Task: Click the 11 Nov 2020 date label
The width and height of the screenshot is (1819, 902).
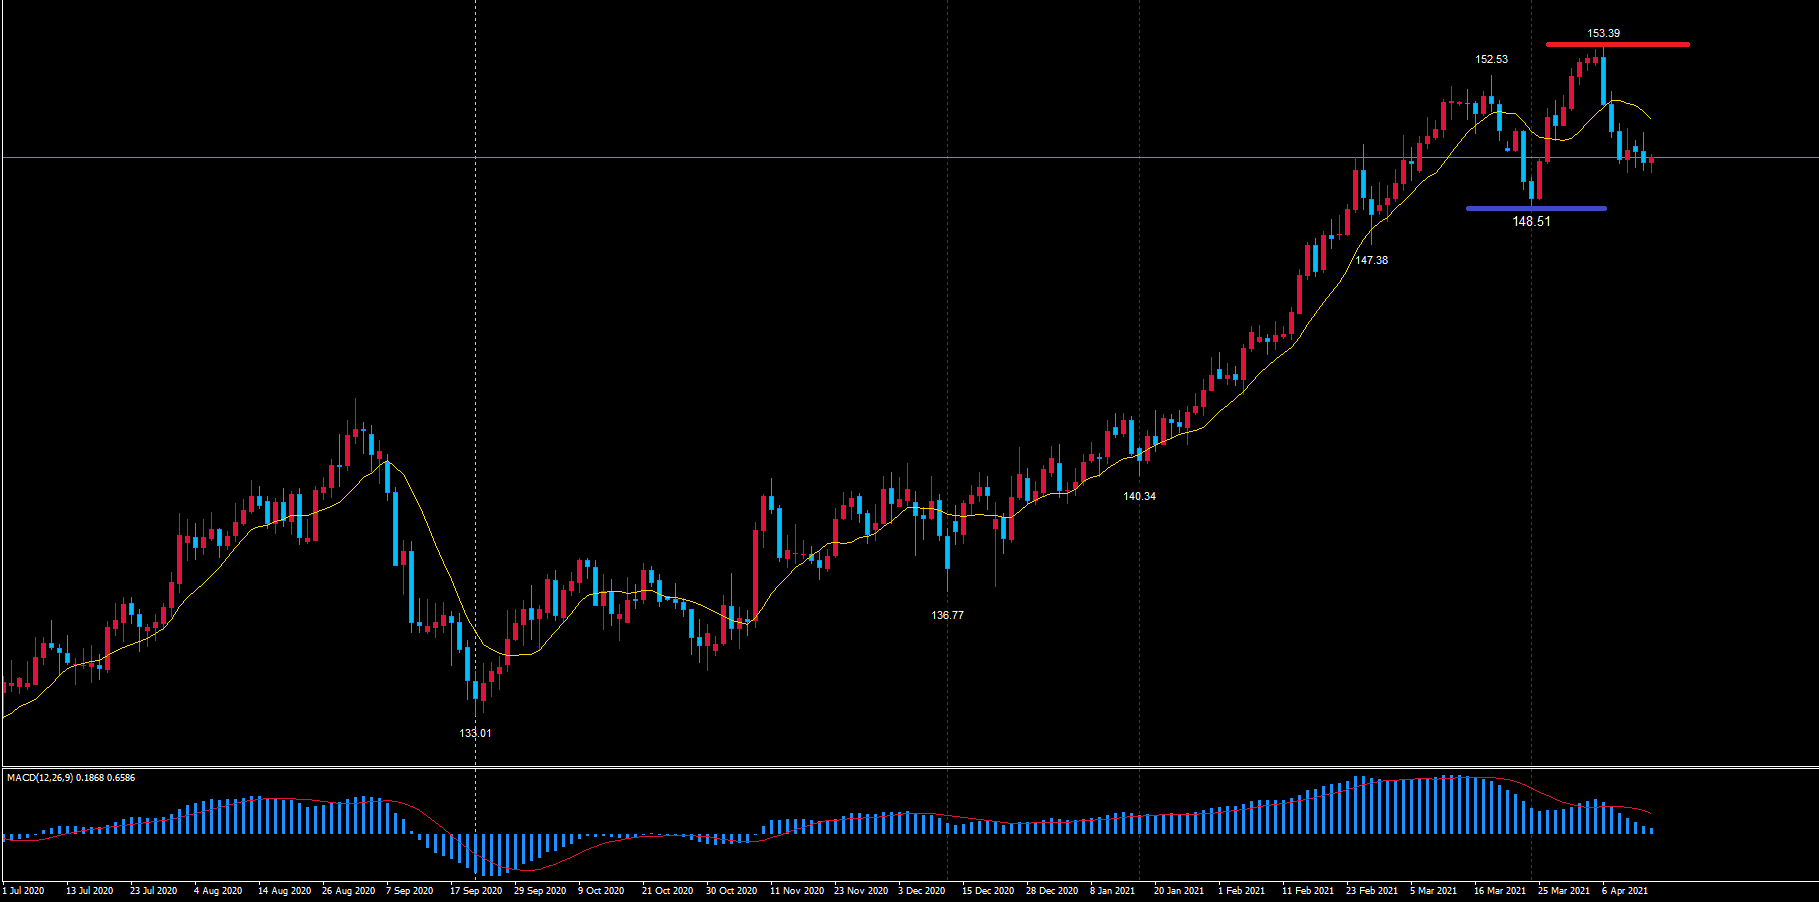Action: click(x=796, y=890)
